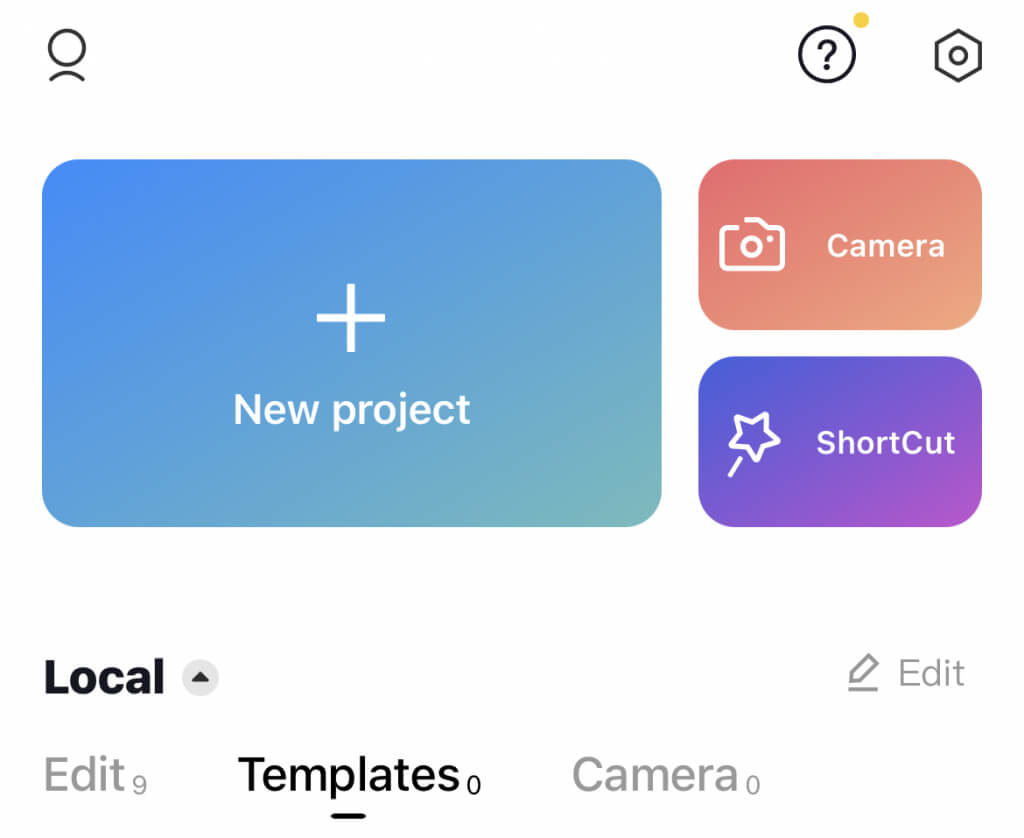Open the Camera tab in Local

coord(654,775)
